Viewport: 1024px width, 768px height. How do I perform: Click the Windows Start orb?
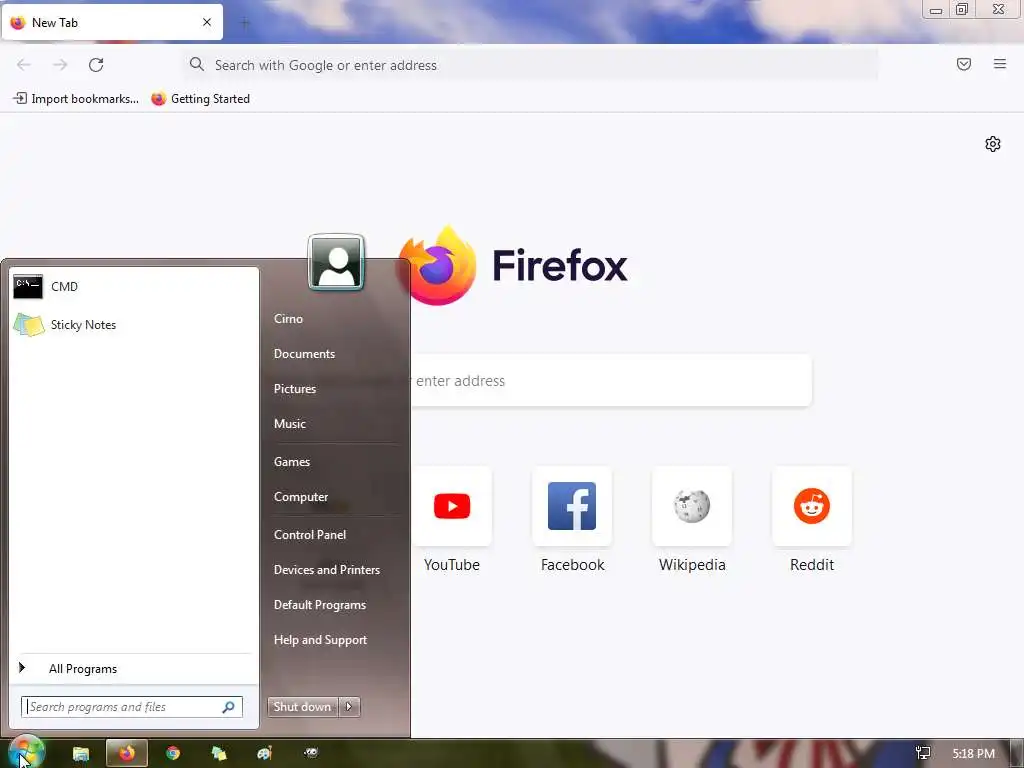(25, 753)
